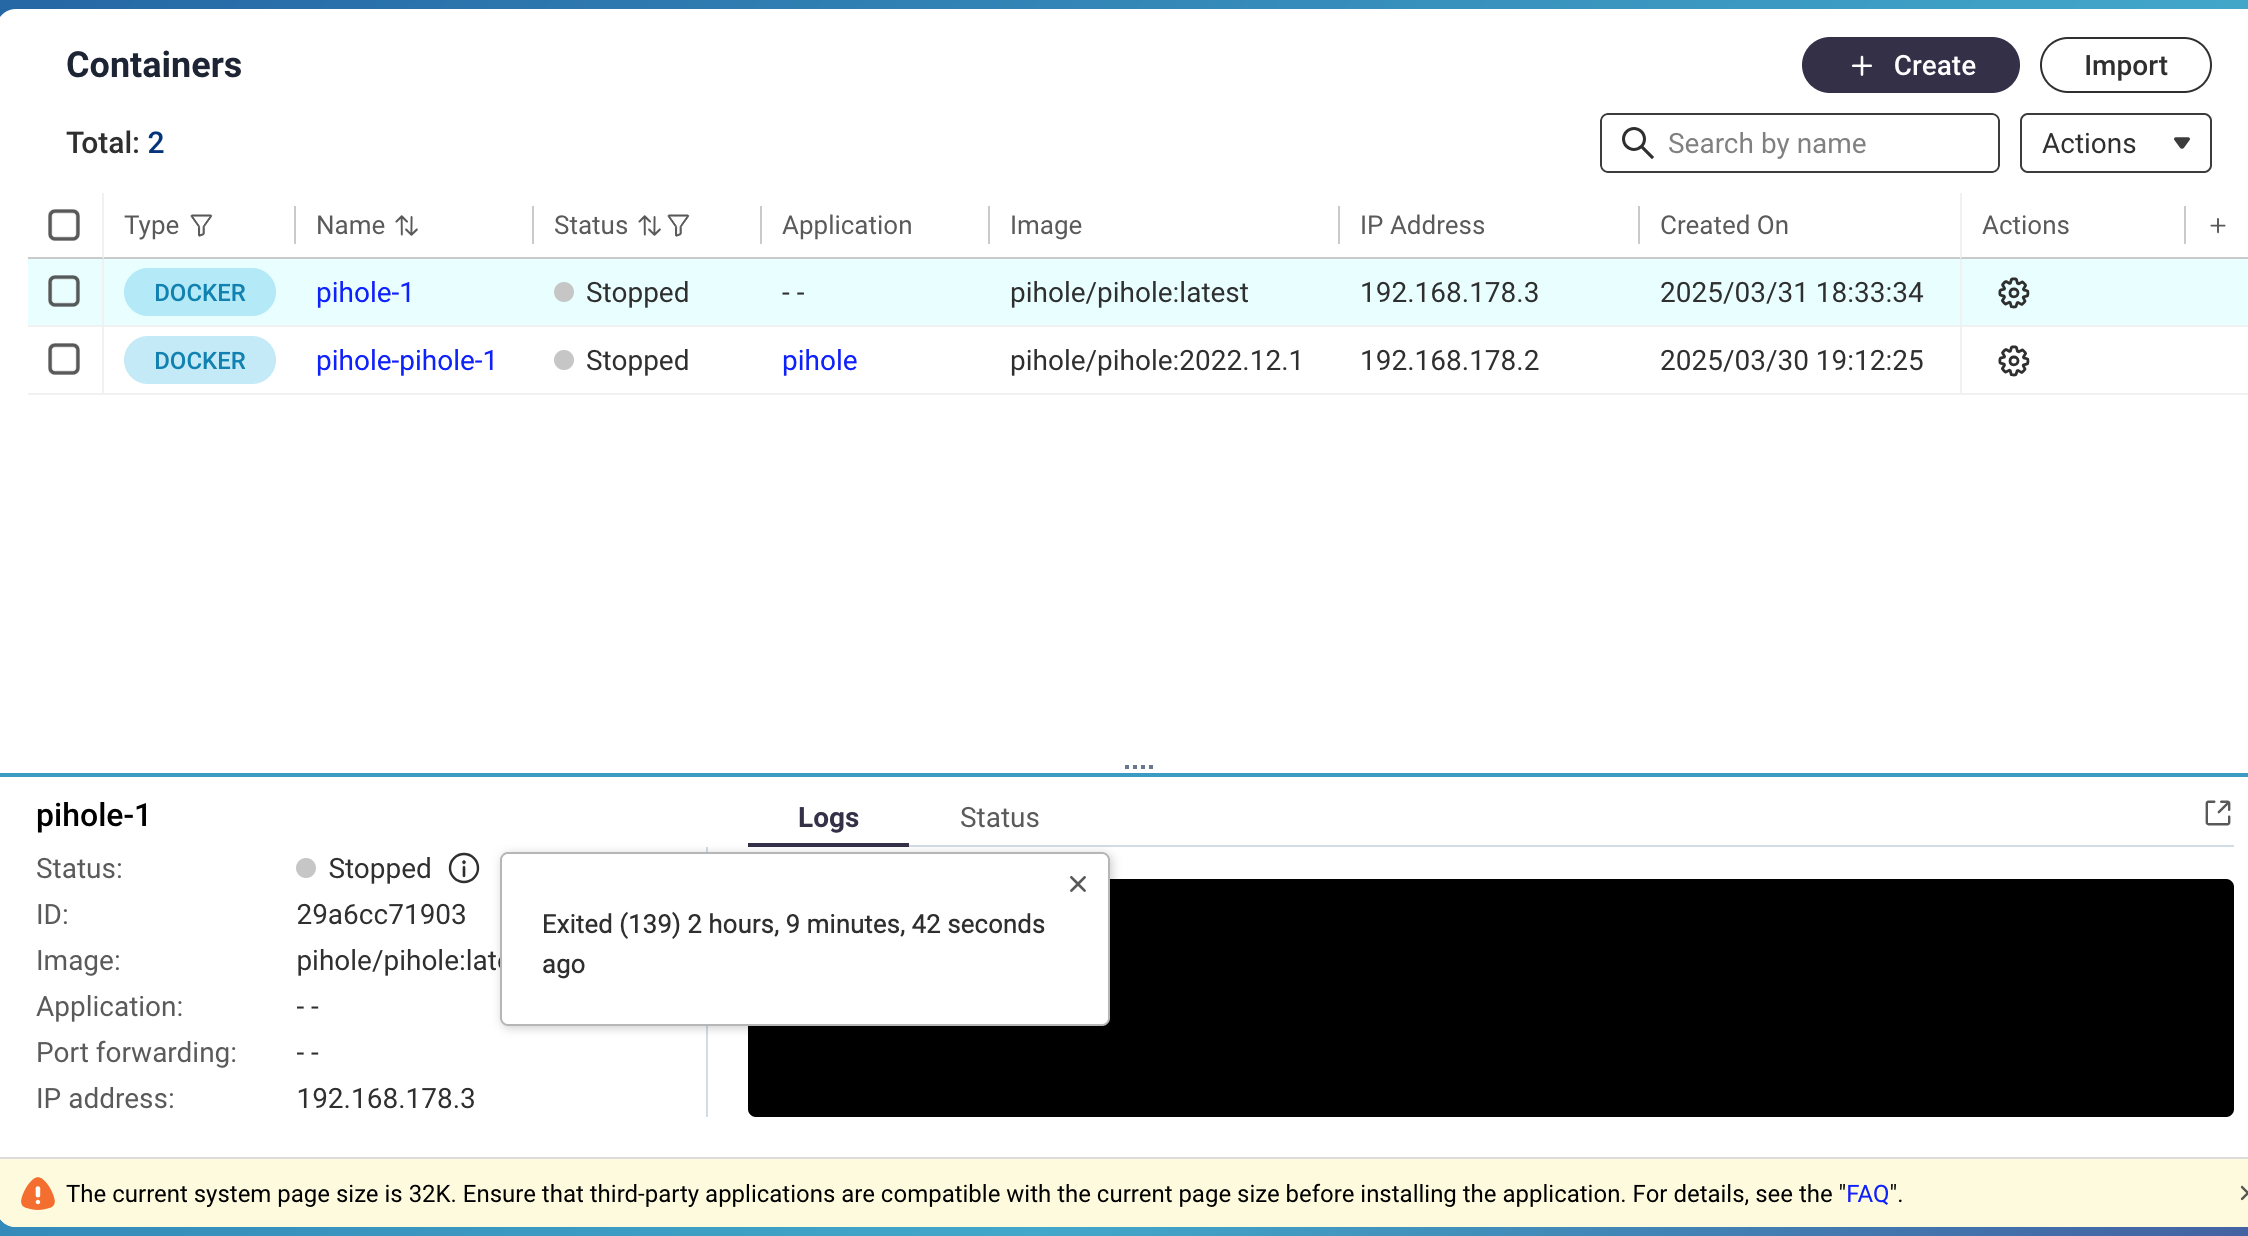Expand the Actions dropdown menu

point(2115,143)
